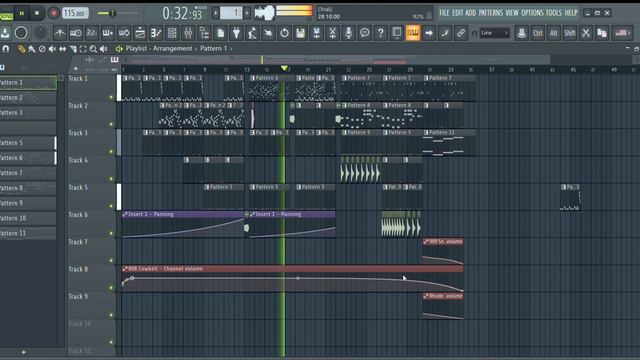
Task: Click the Shift modifier button
Action: point(570,33)
